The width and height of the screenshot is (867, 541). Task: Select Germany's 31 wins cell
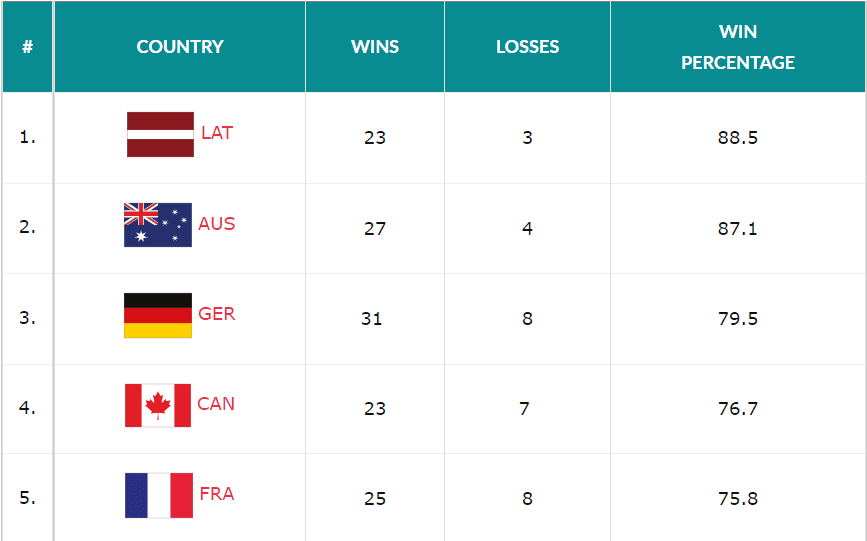[x=375, y=319]
